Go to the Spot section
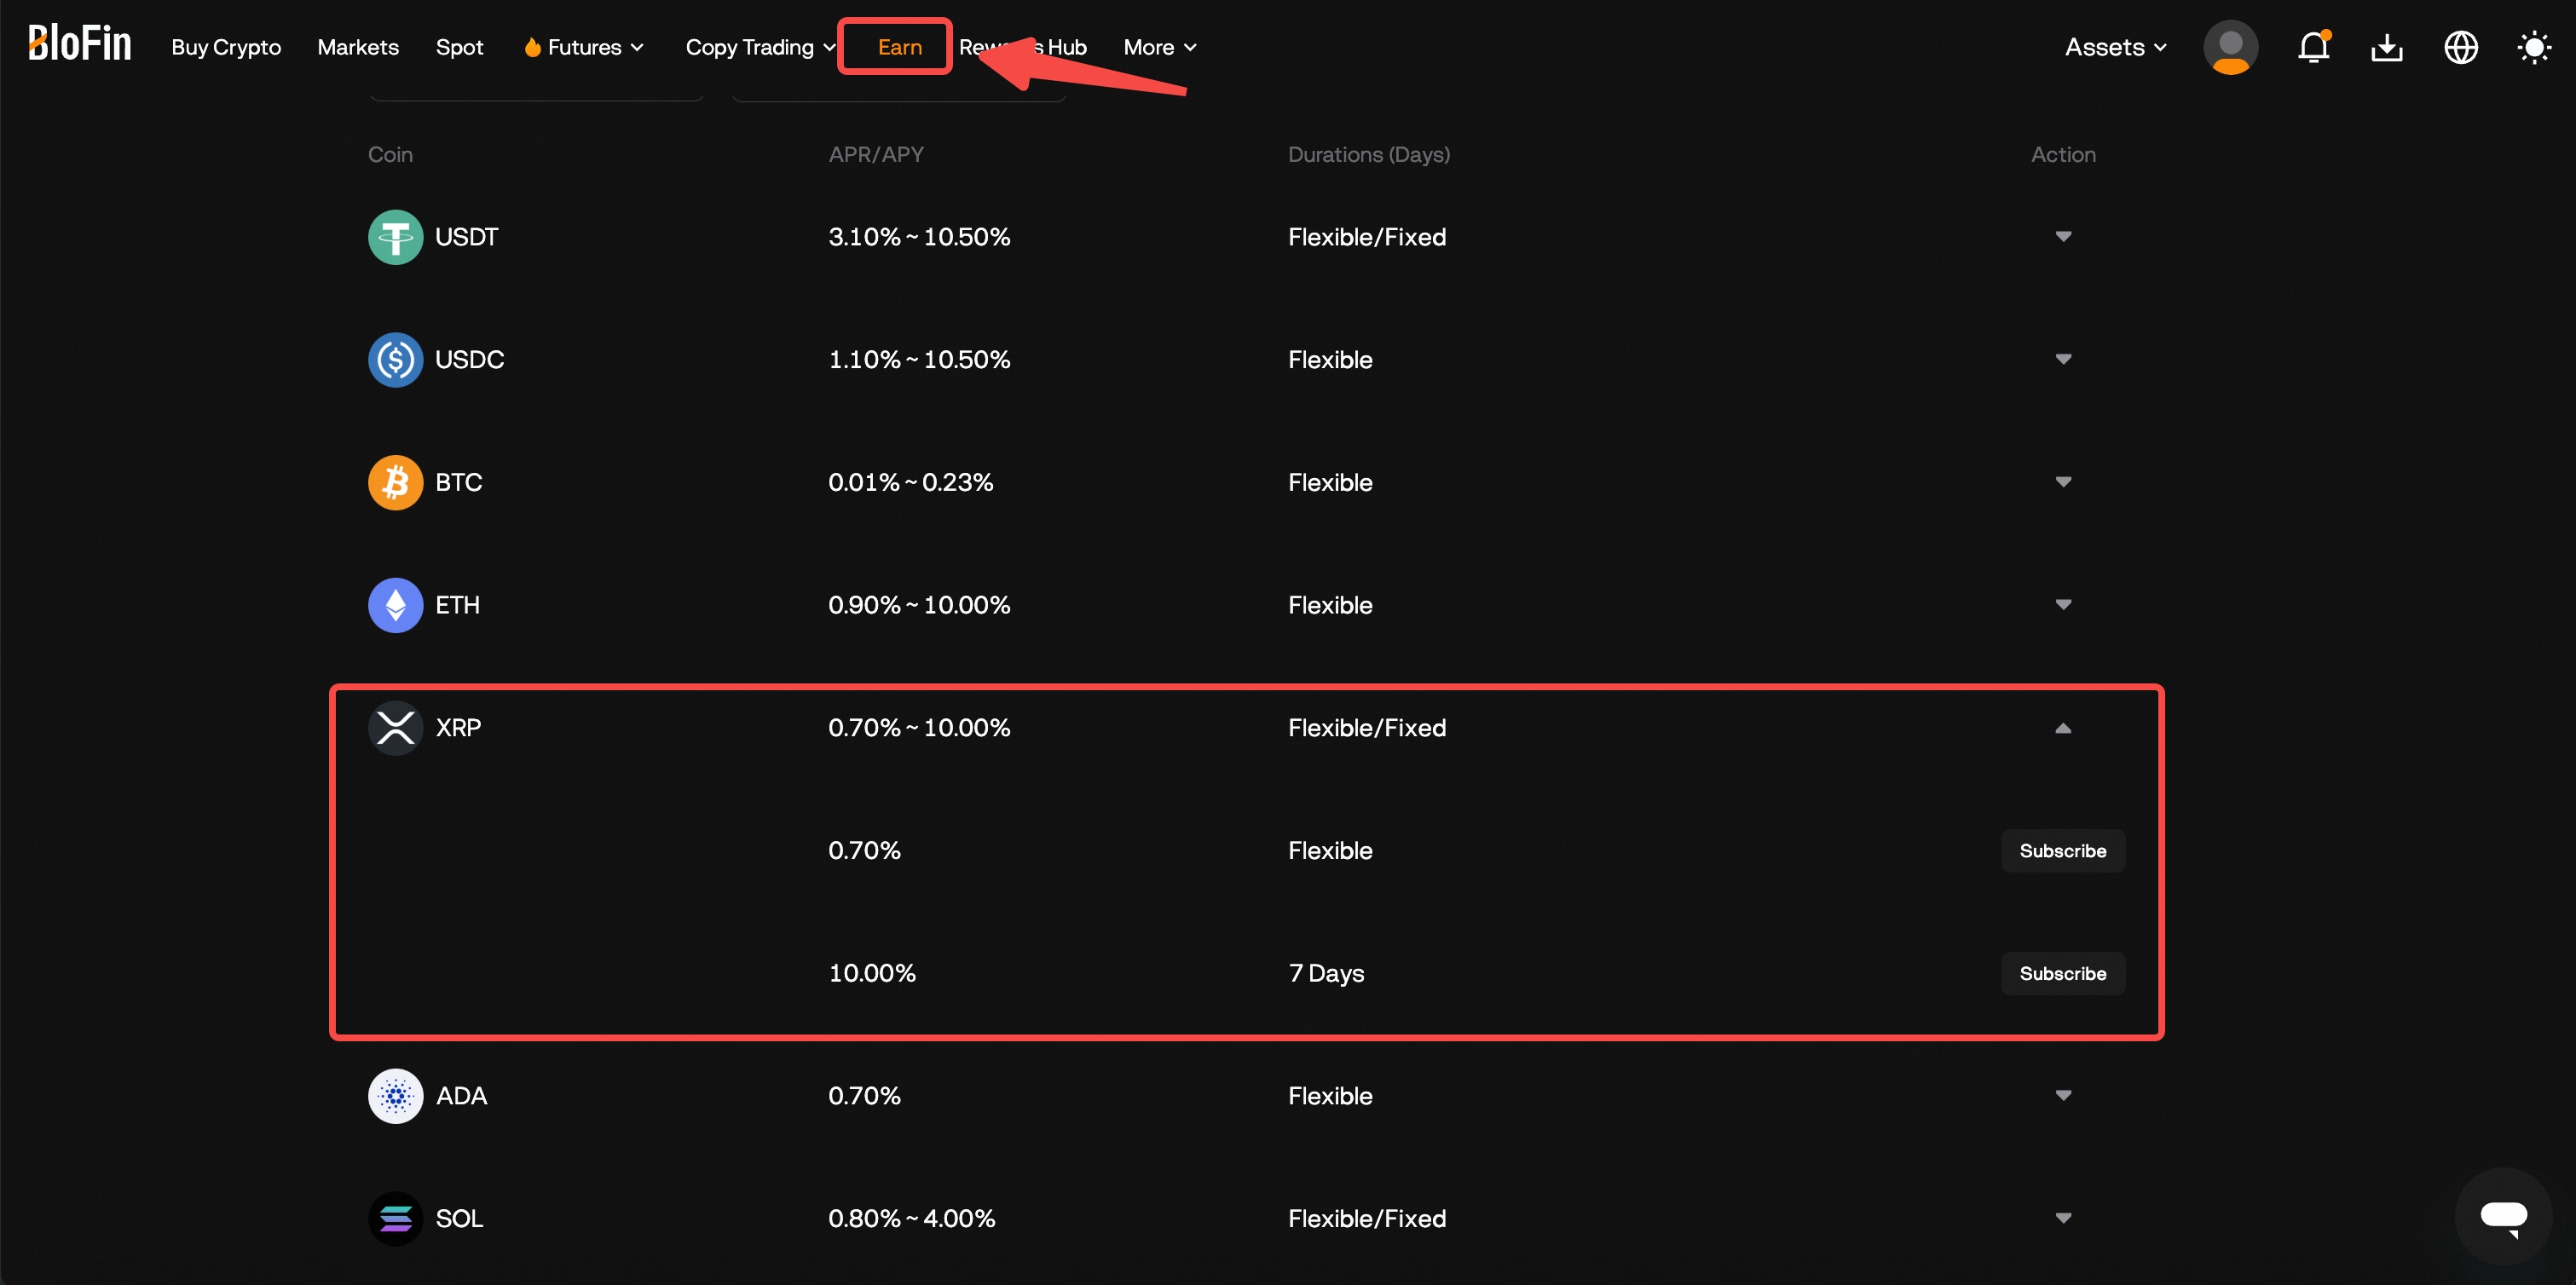The width and height of the screenshot is (2576, 1285). tap(459, 47)
